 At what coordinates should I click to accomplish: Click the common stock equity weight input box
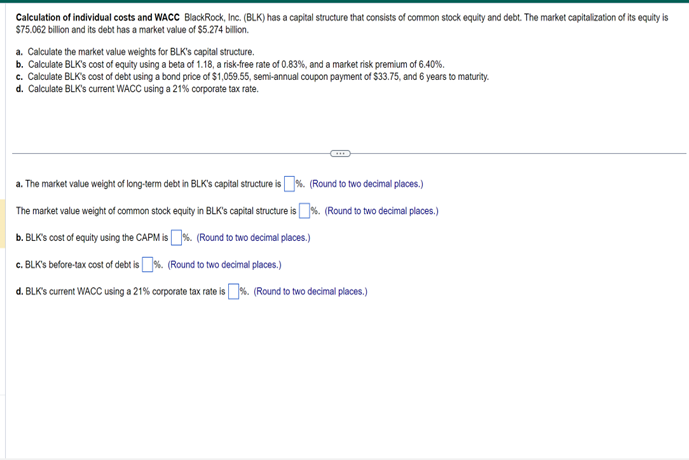[305, 211]
